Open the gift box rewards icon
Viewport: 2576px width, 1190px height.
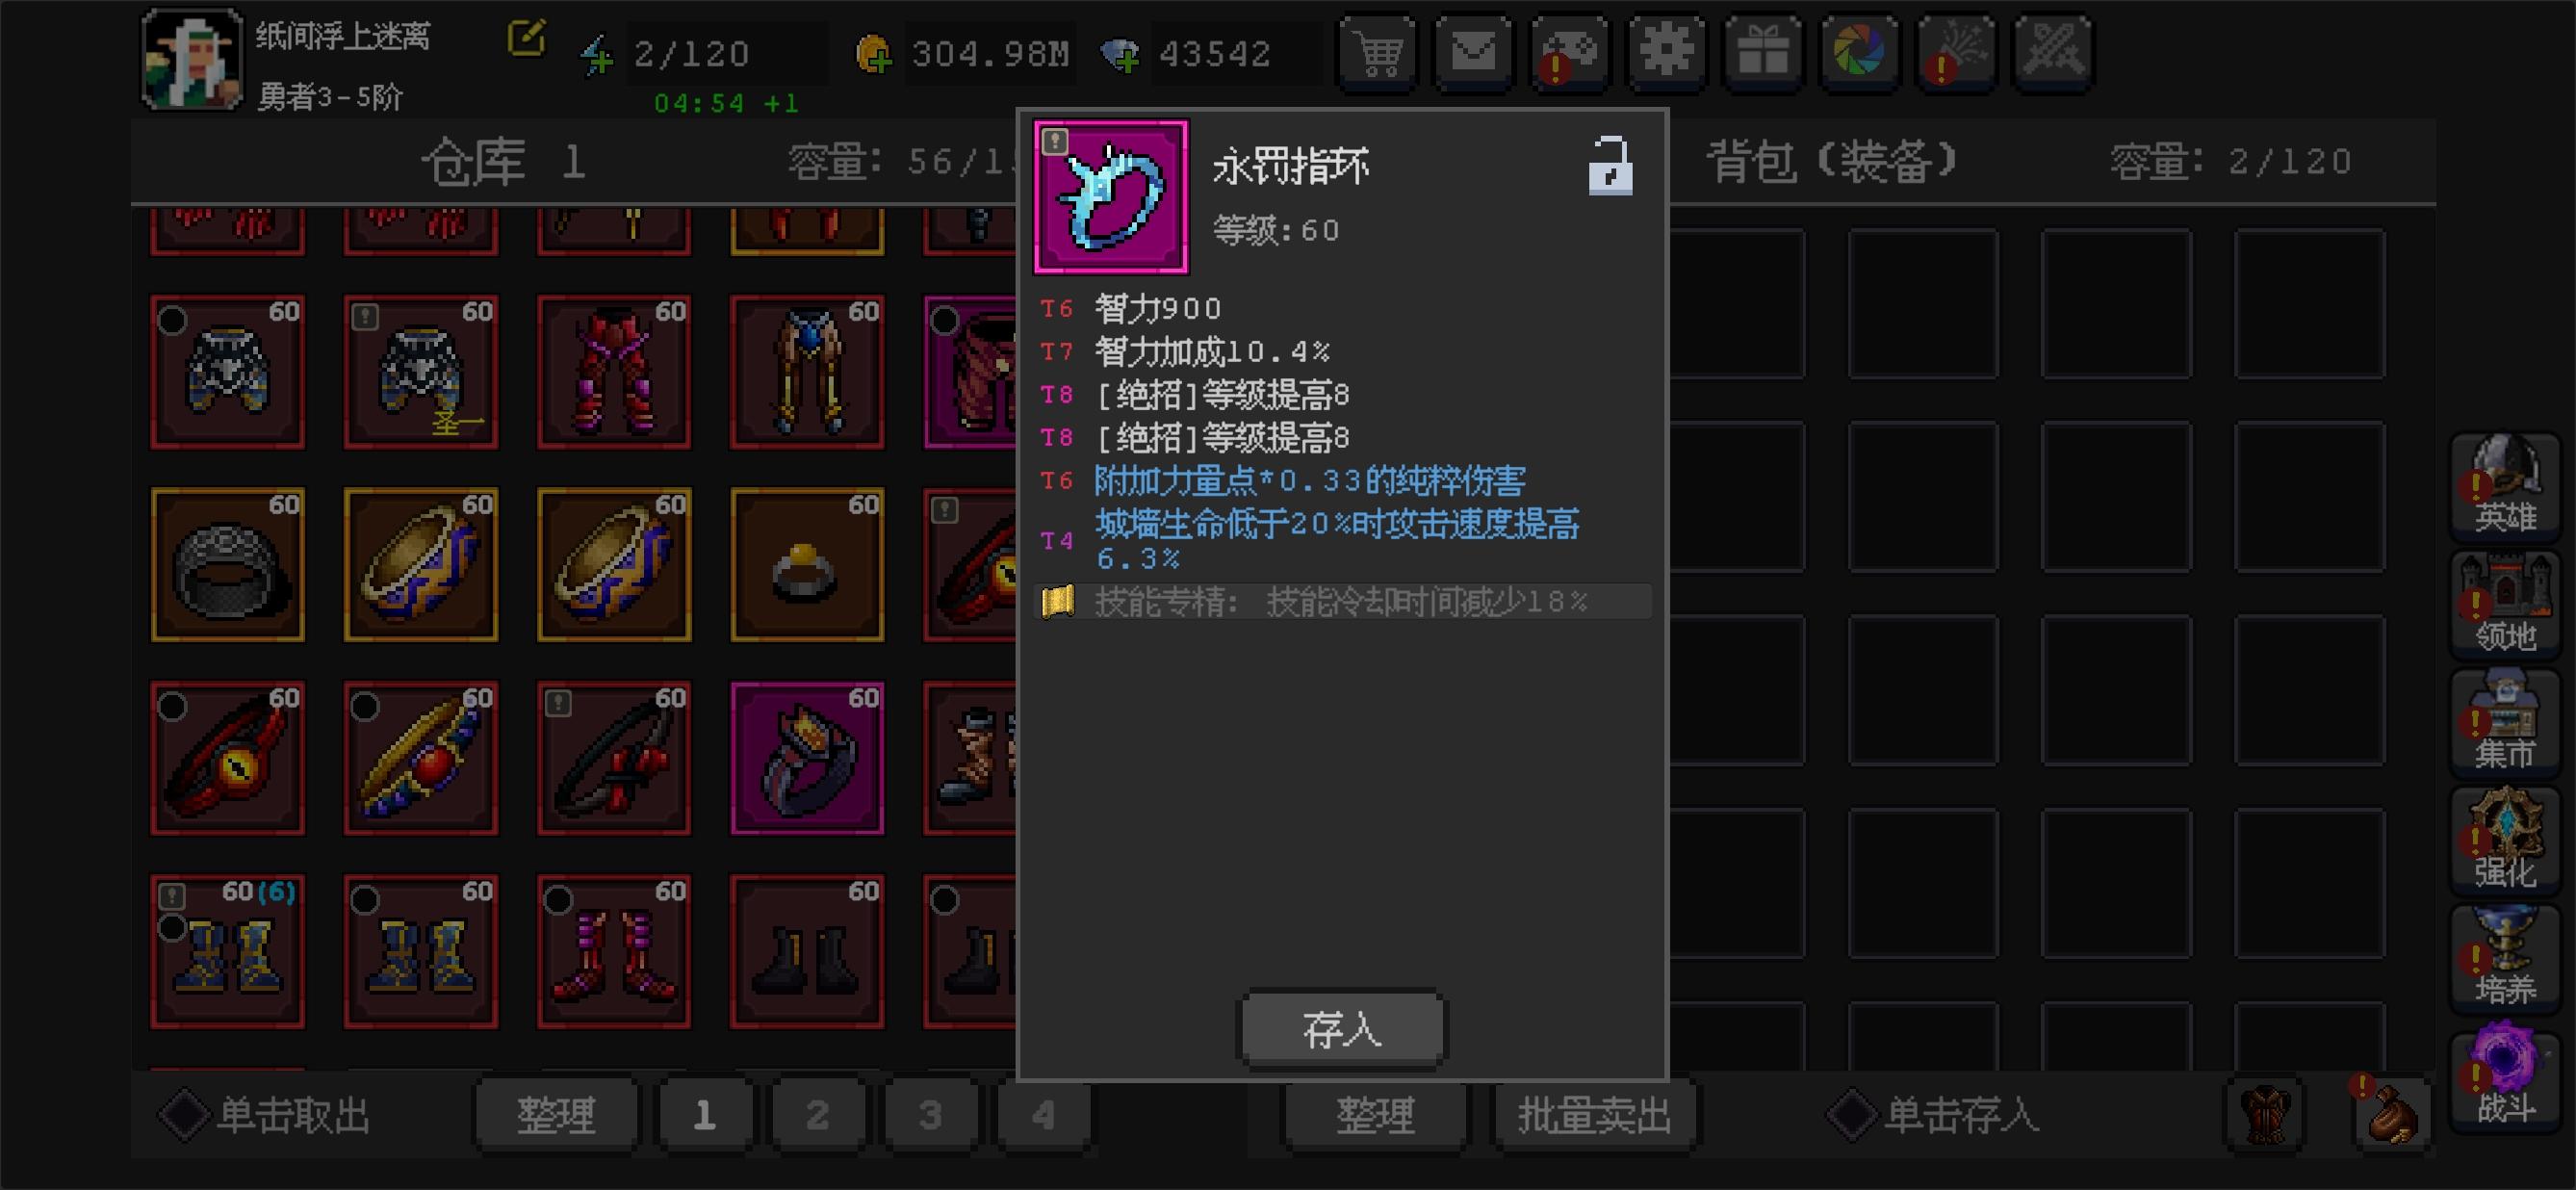click(1763, 52)
